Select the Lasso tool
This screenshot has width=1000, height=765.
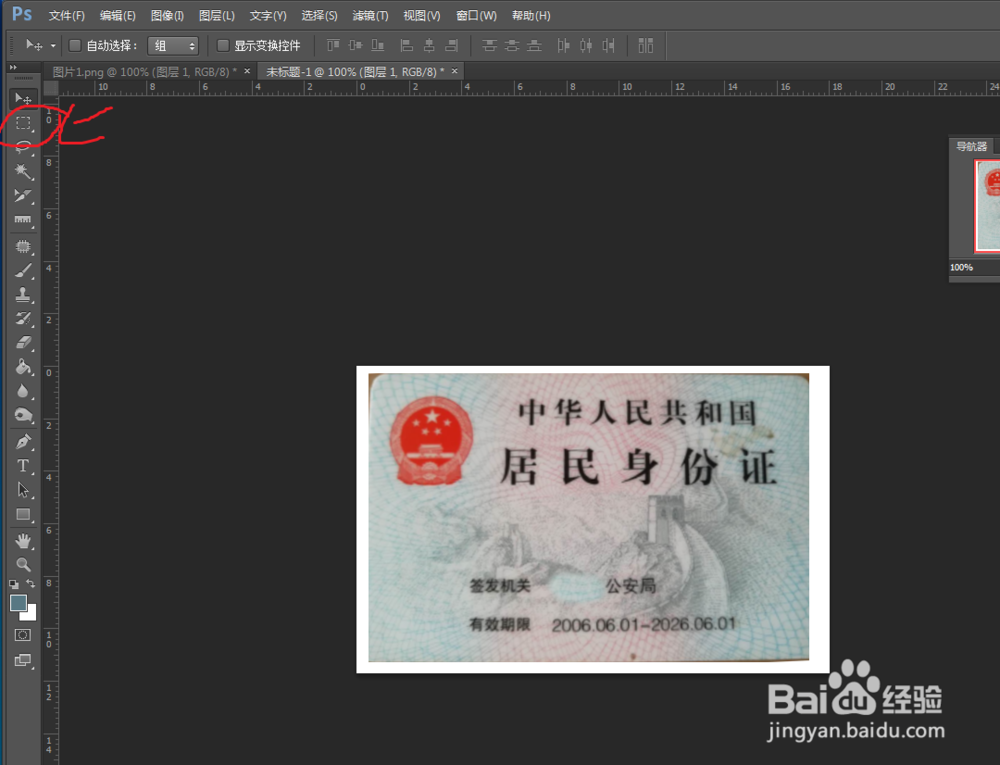[23, 146]
